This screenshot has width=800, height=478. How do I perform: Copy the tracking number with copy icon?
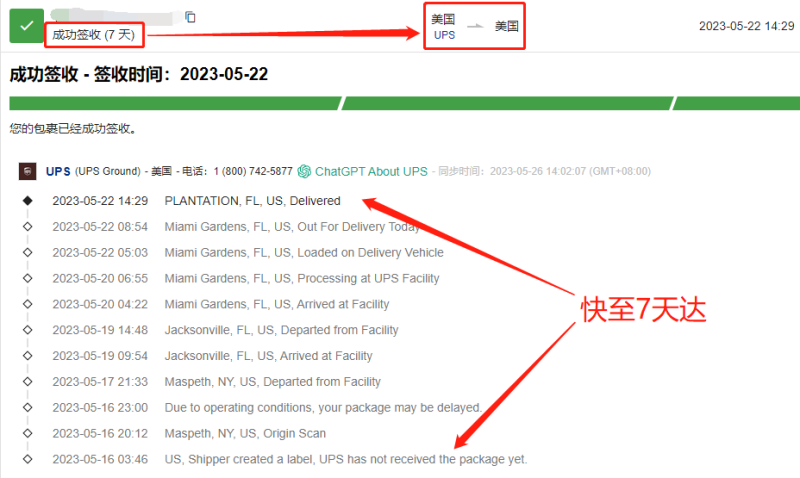(x=190, y=17)
